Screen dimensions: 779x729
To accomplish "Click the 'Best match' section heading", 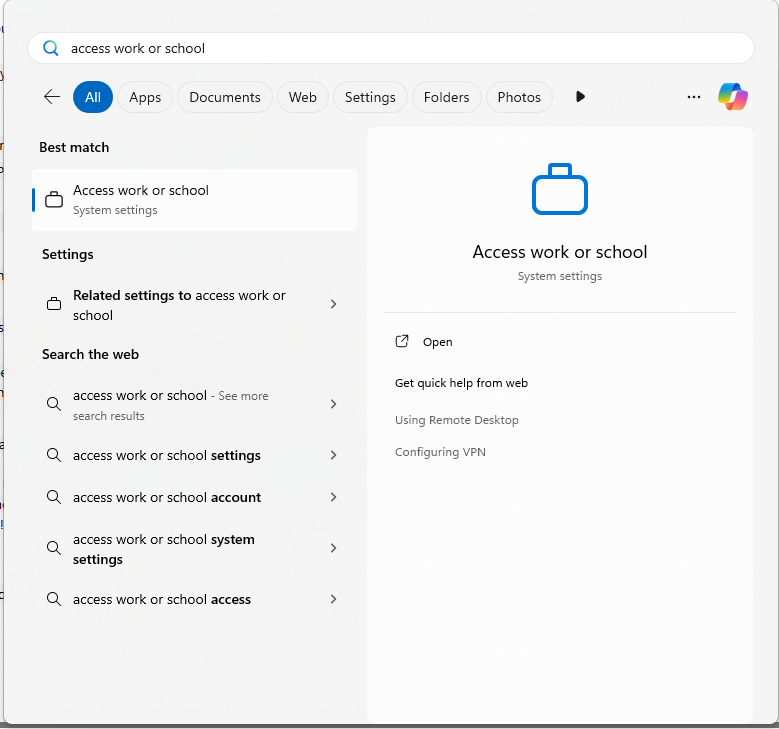I will pyautogui.click(x=74, y=147).
